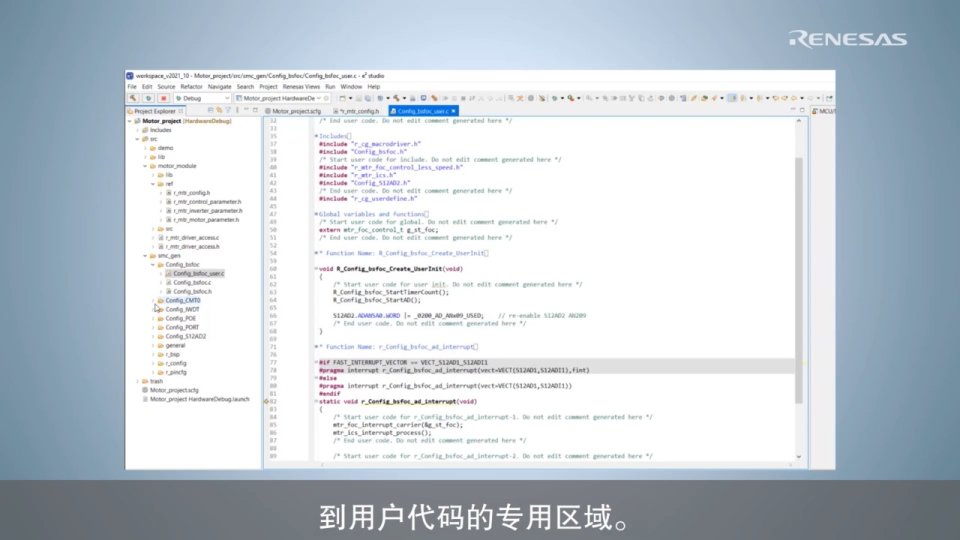The width and height of the screenshot is (960, 540).
Task: Open the Renesas Views menu
Action: [x=301, y=87]
